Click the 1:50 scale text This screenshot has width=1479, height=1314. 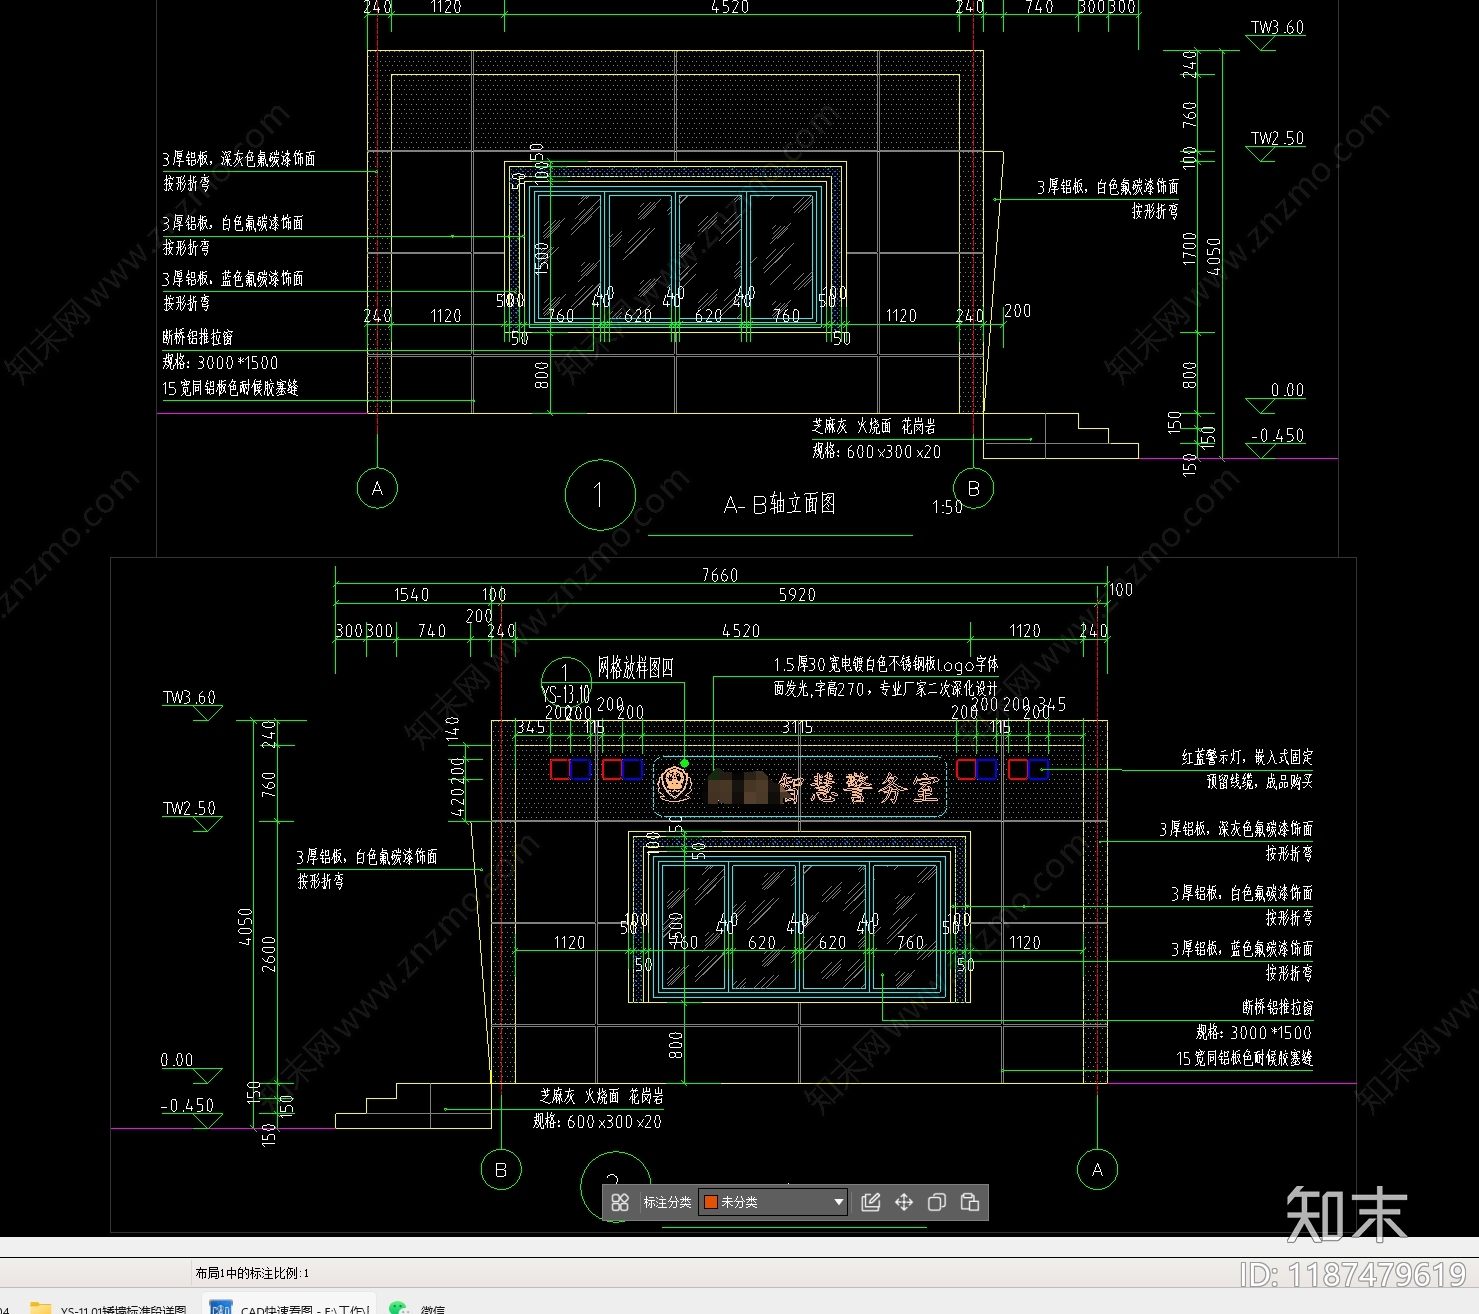(x=947, y=507)
